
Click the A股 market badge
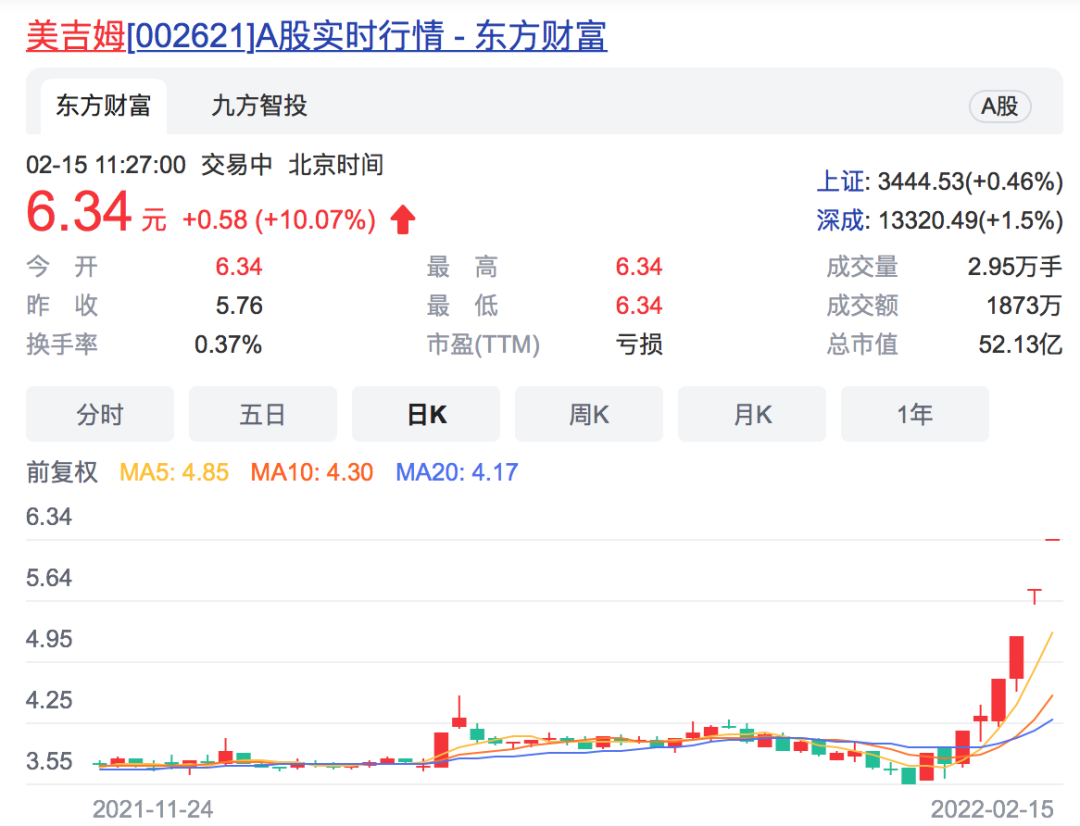tap(999, 106)
